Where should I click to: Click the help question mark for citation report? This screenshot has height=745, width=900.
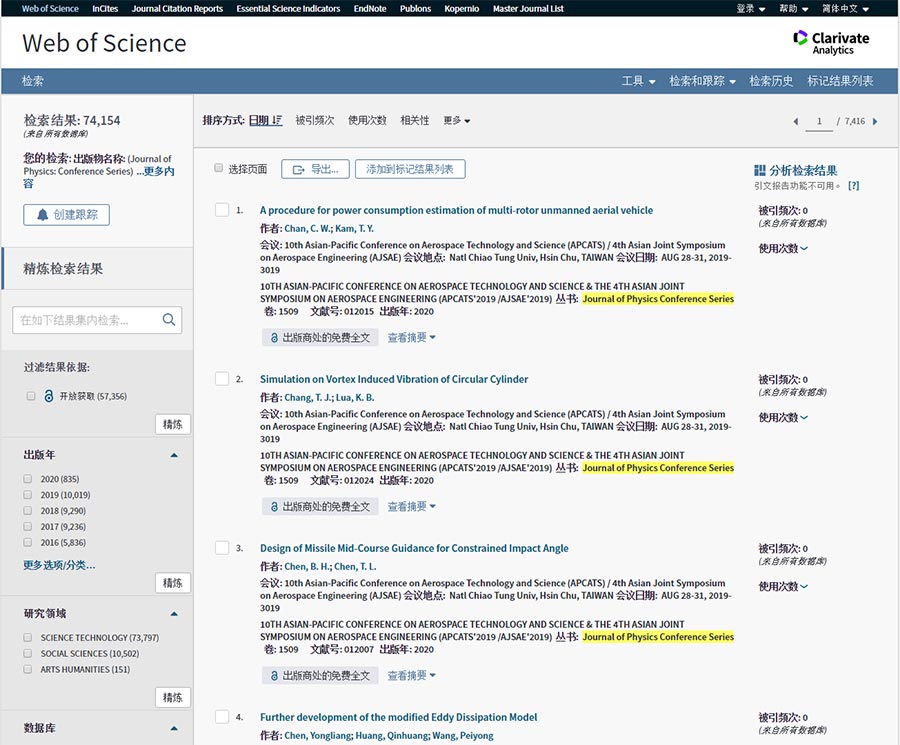point(854,185)
